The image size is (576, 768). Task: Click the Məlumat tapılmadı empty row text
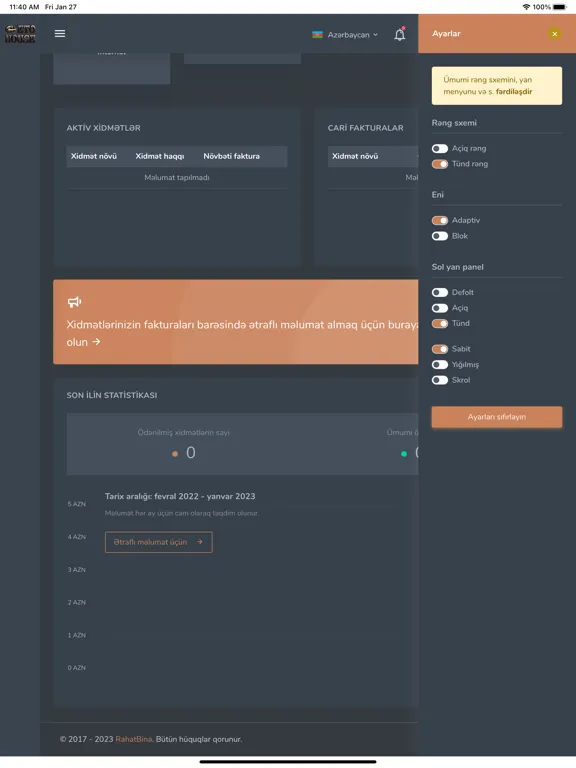coord(177,177)
